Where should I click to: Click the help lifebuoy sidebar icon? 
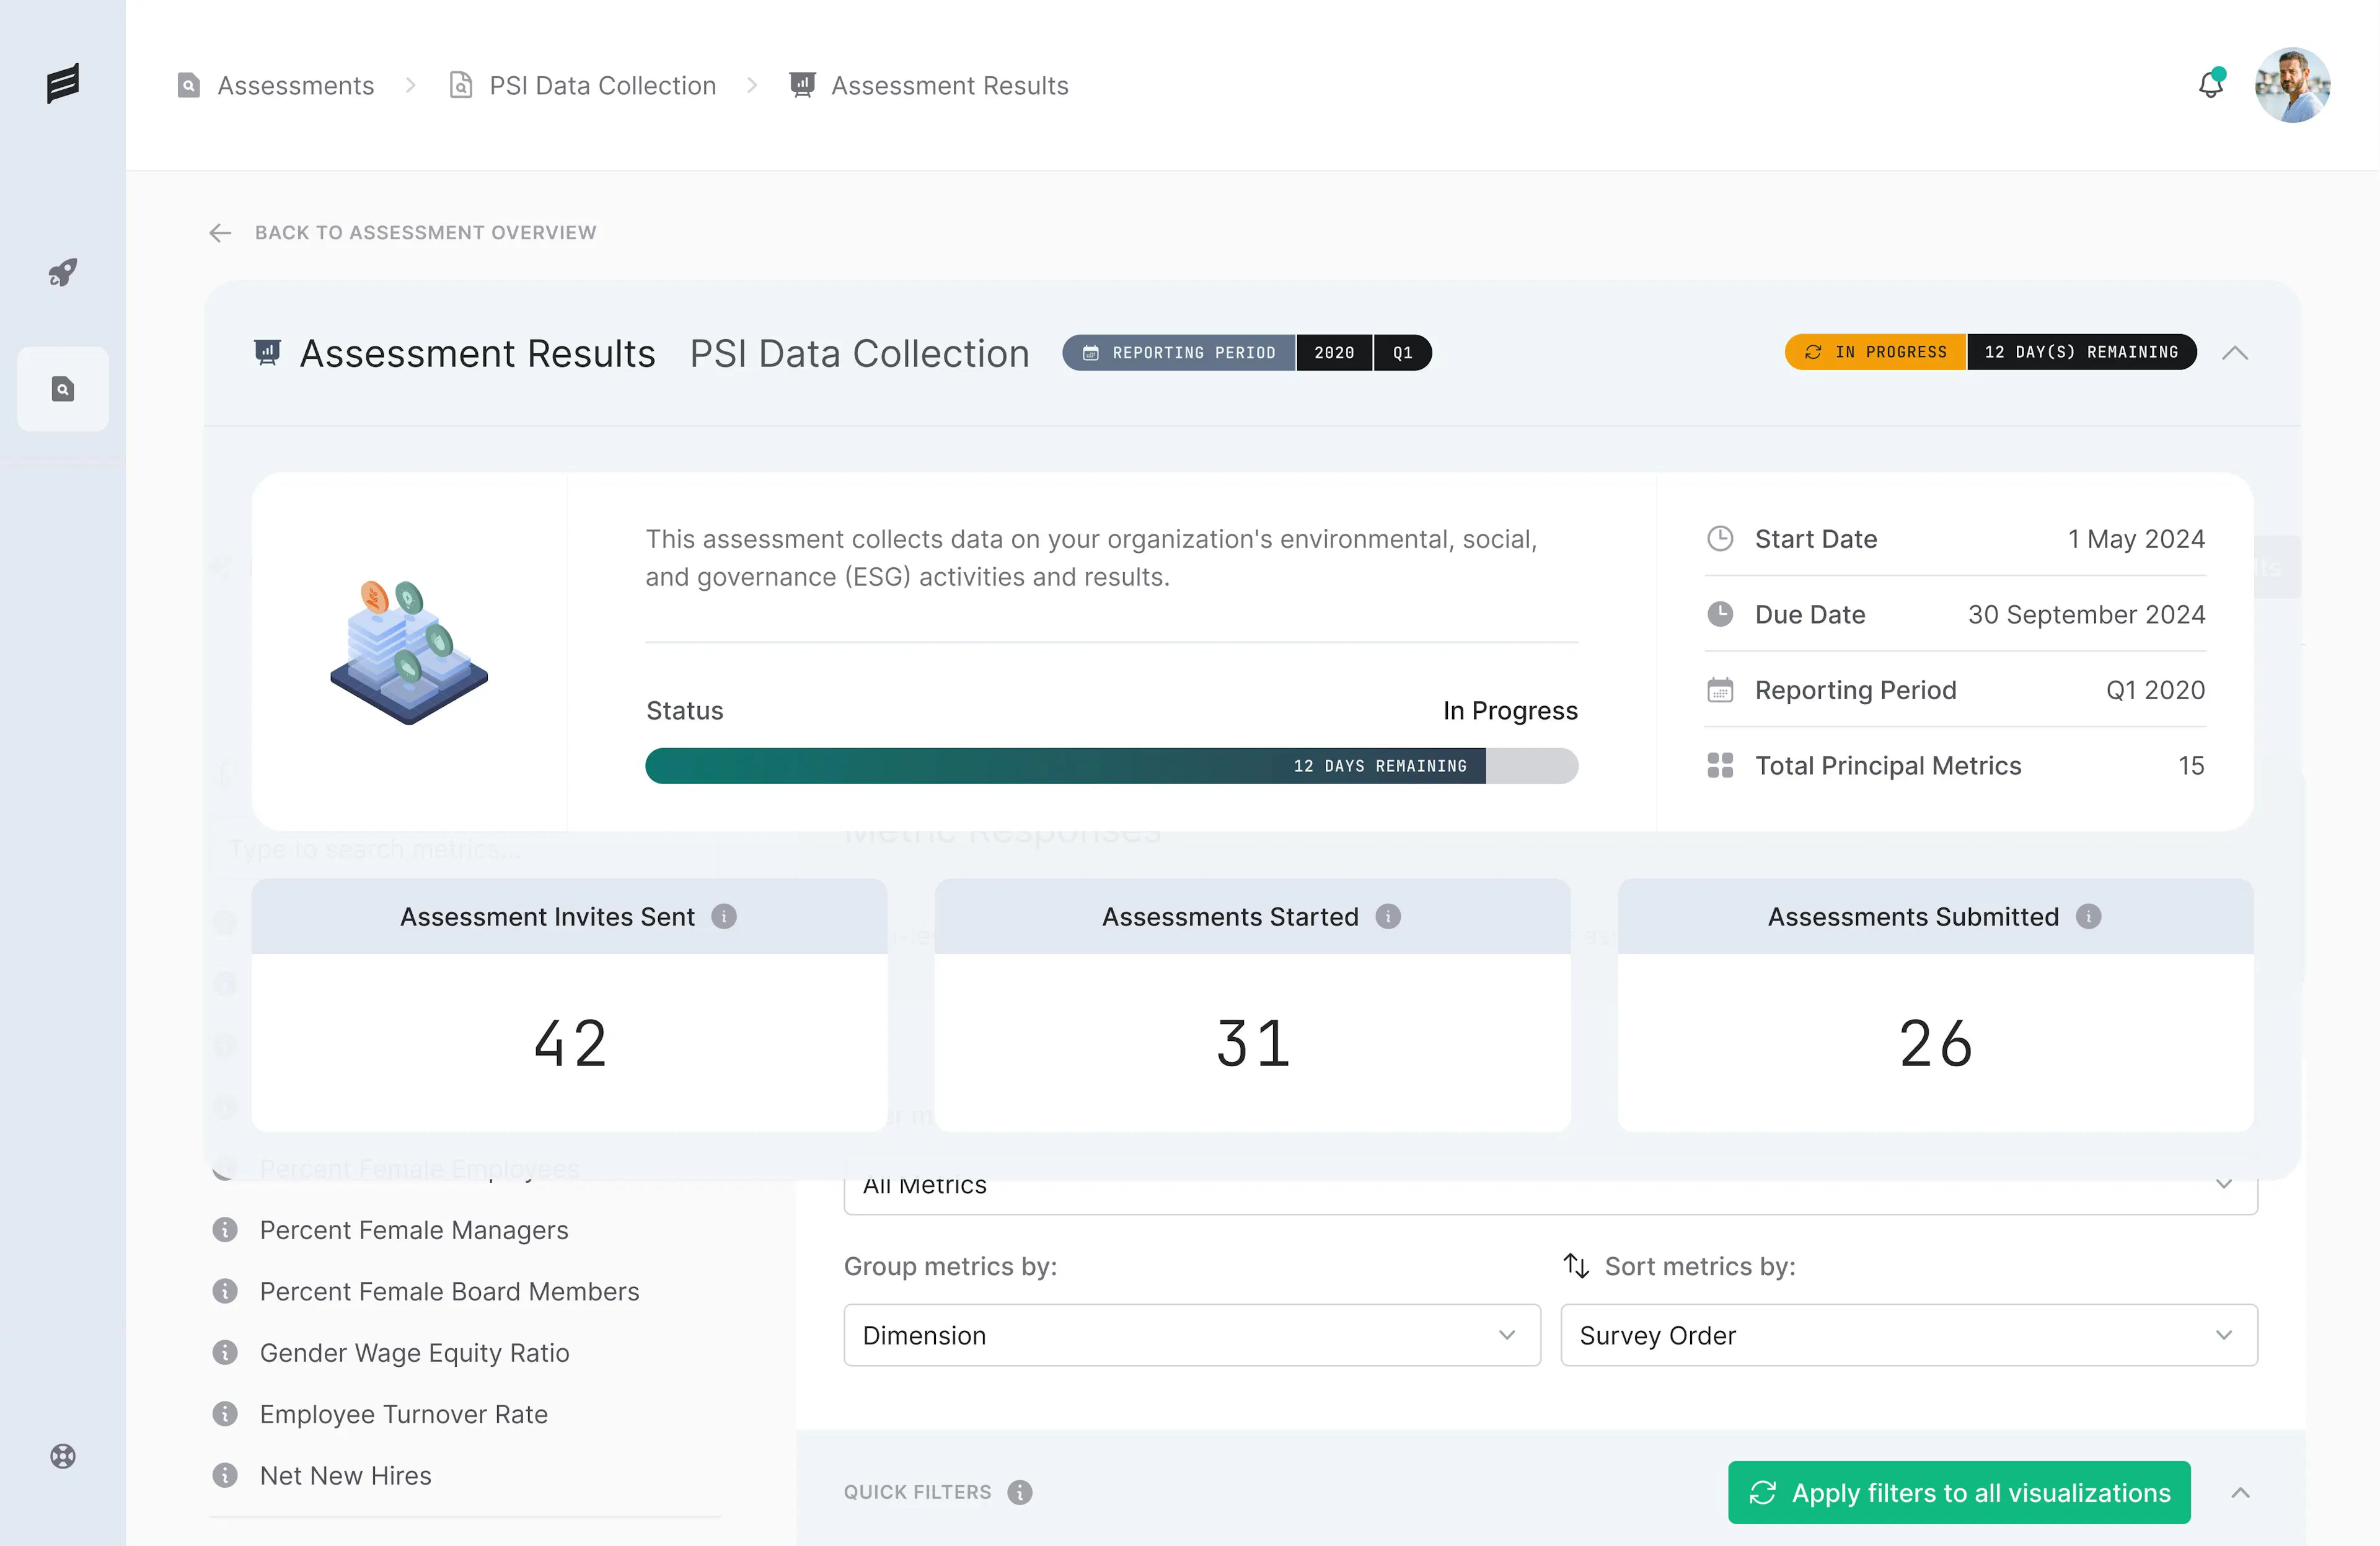point(63,1456)
